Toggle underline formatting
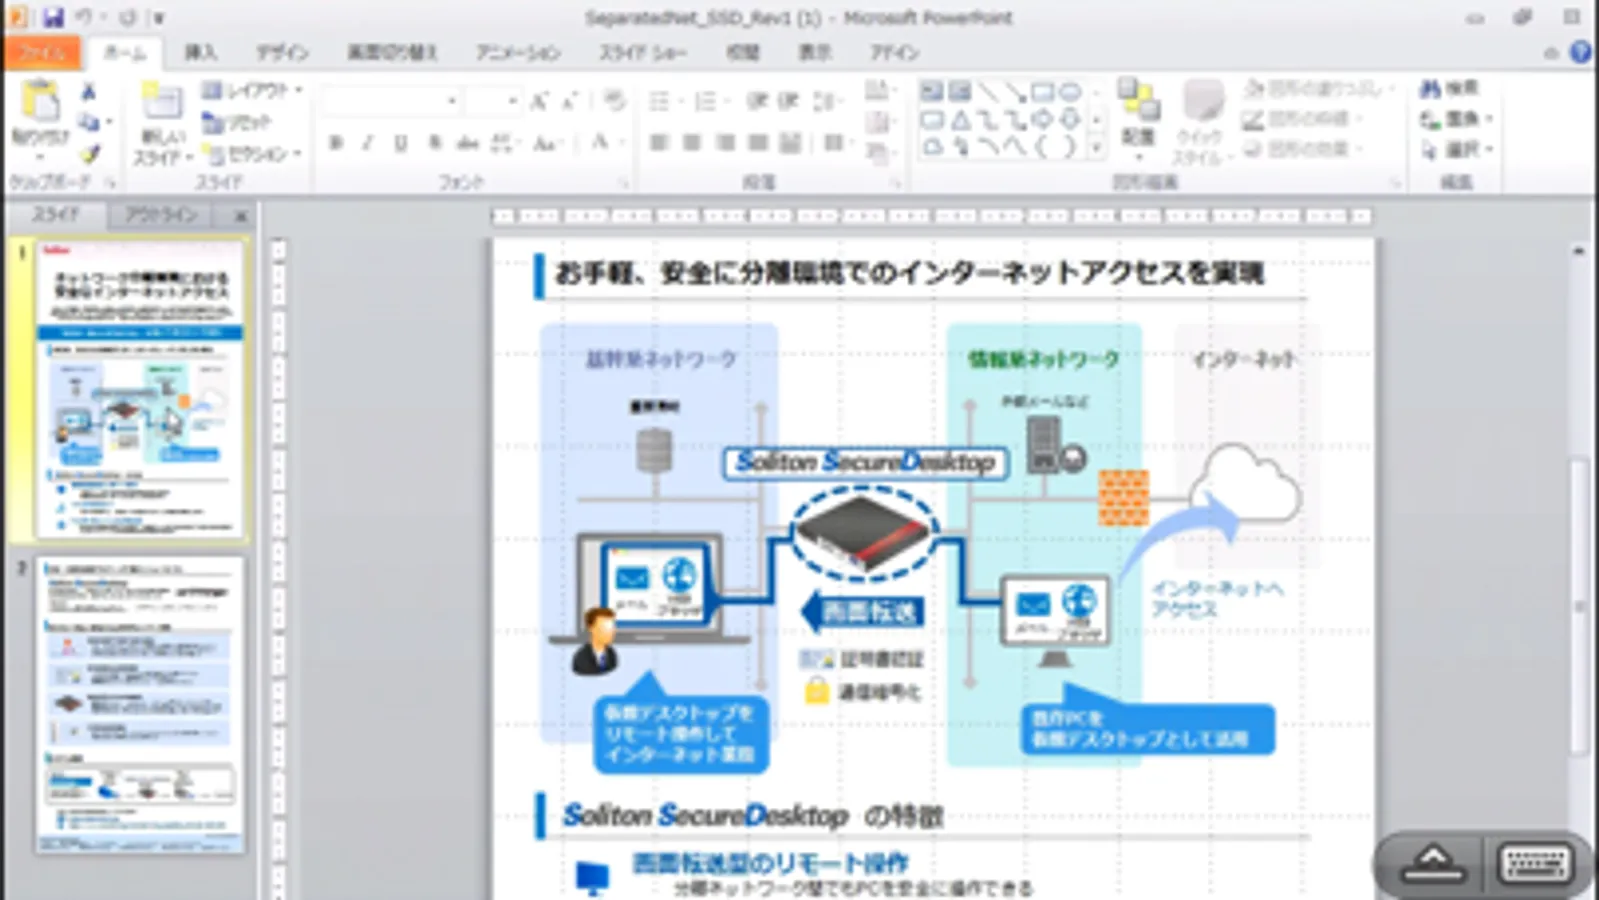 401,143
